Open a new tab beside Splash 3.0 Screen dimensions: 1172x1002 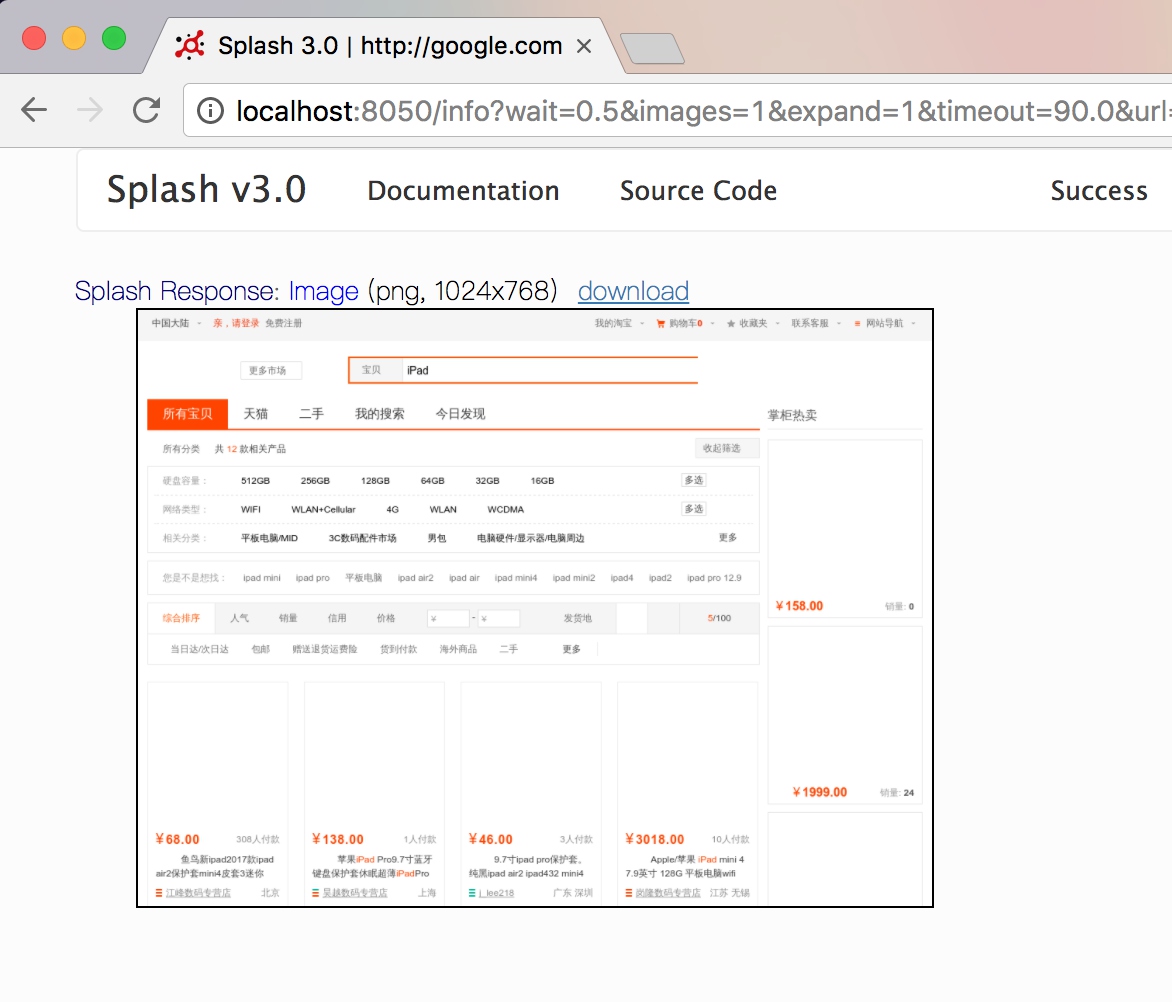point(652,48)
